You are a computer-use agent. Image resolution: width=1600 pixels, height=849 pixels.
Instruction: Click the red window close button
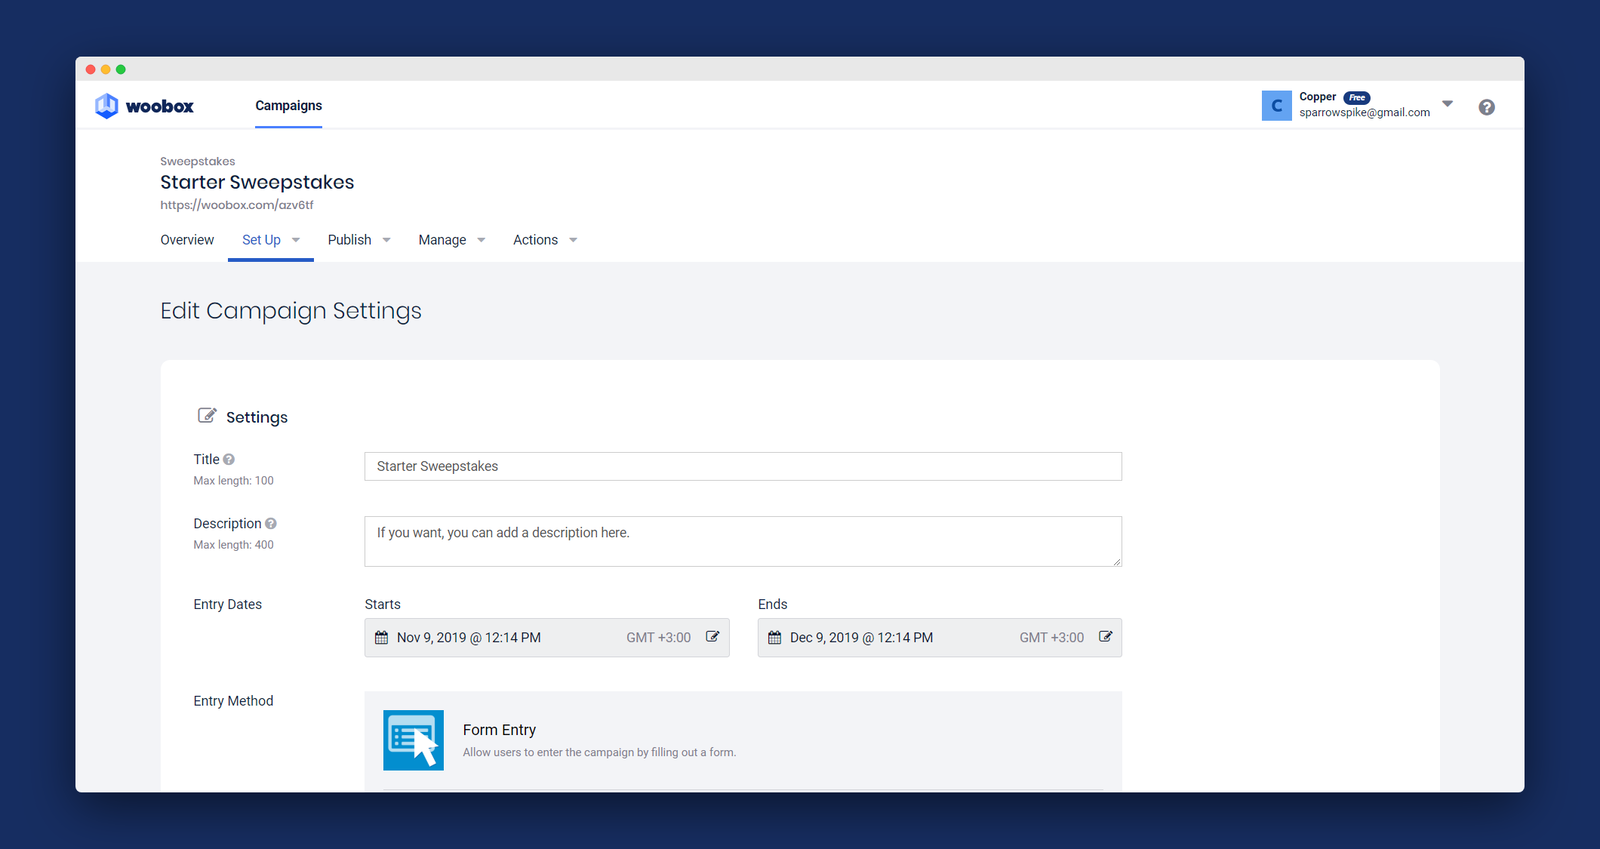[91, 69]
